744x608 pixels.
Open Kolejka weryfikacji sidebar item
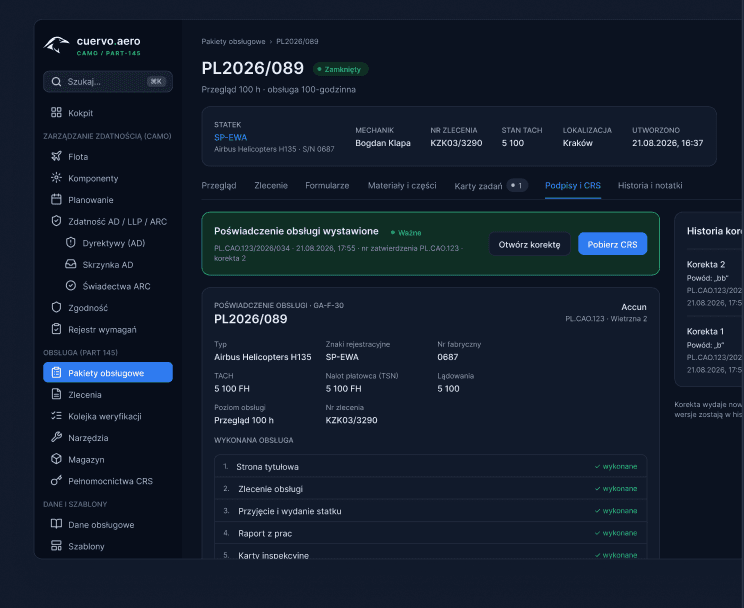point(108,416)
